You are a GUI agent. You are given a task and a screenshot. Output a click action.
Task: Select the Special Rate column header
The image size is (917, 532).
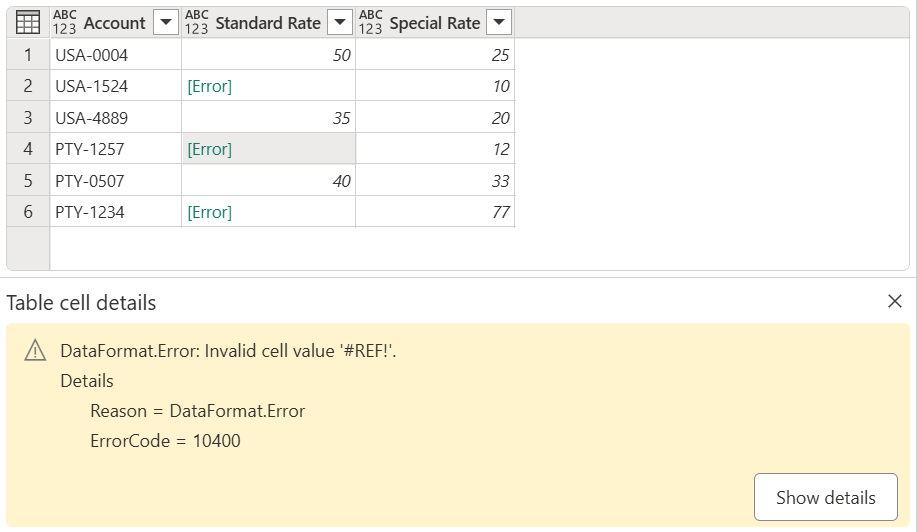(434, 22)
